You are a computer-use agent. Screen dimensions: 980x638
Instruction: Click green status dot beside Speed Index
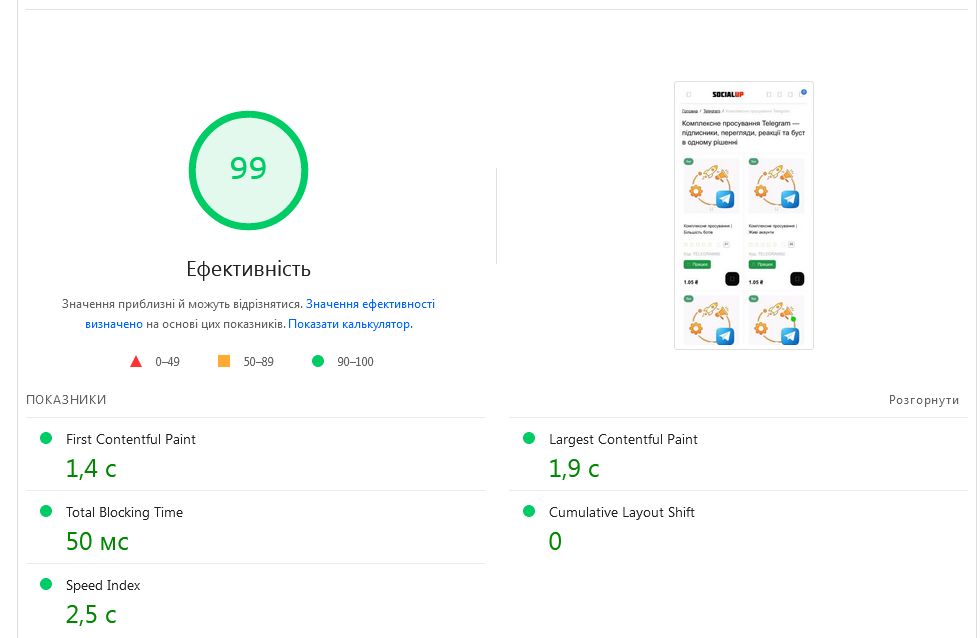pyautogui.click(x=45, y=584)
